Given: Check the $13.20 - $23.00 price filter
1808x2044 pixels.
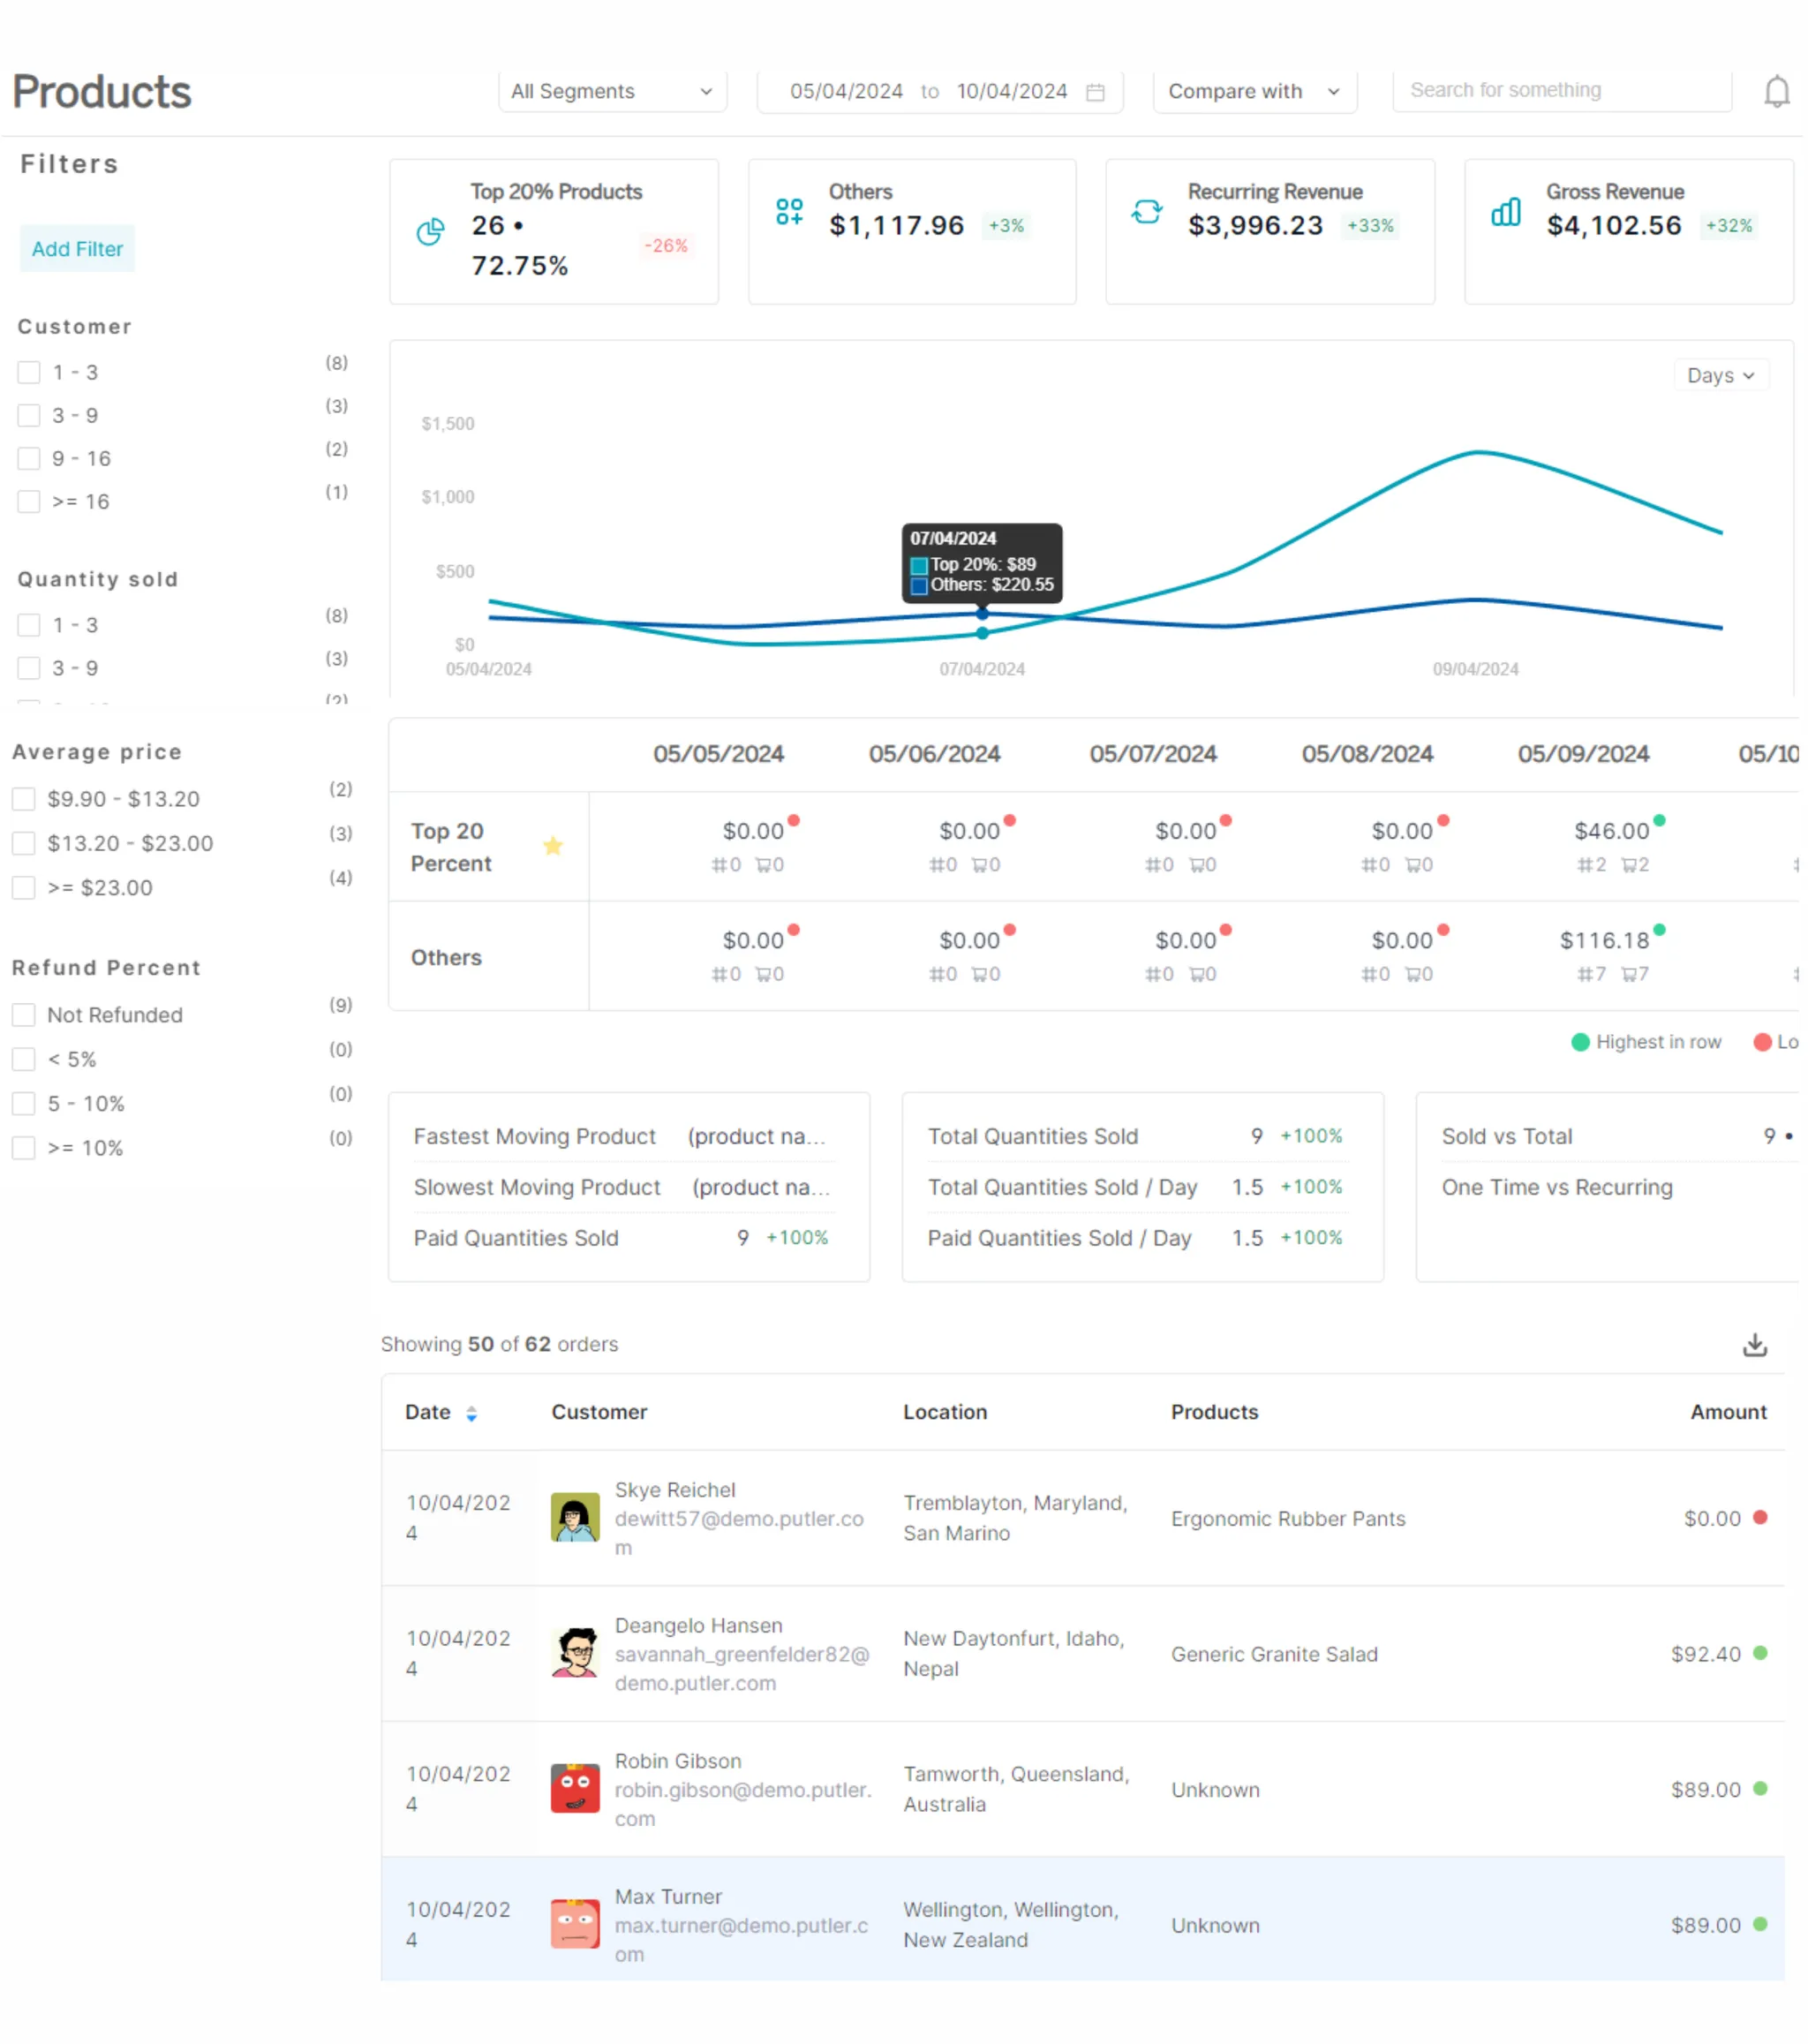Looking at the screenshot, I should (24, 845).
